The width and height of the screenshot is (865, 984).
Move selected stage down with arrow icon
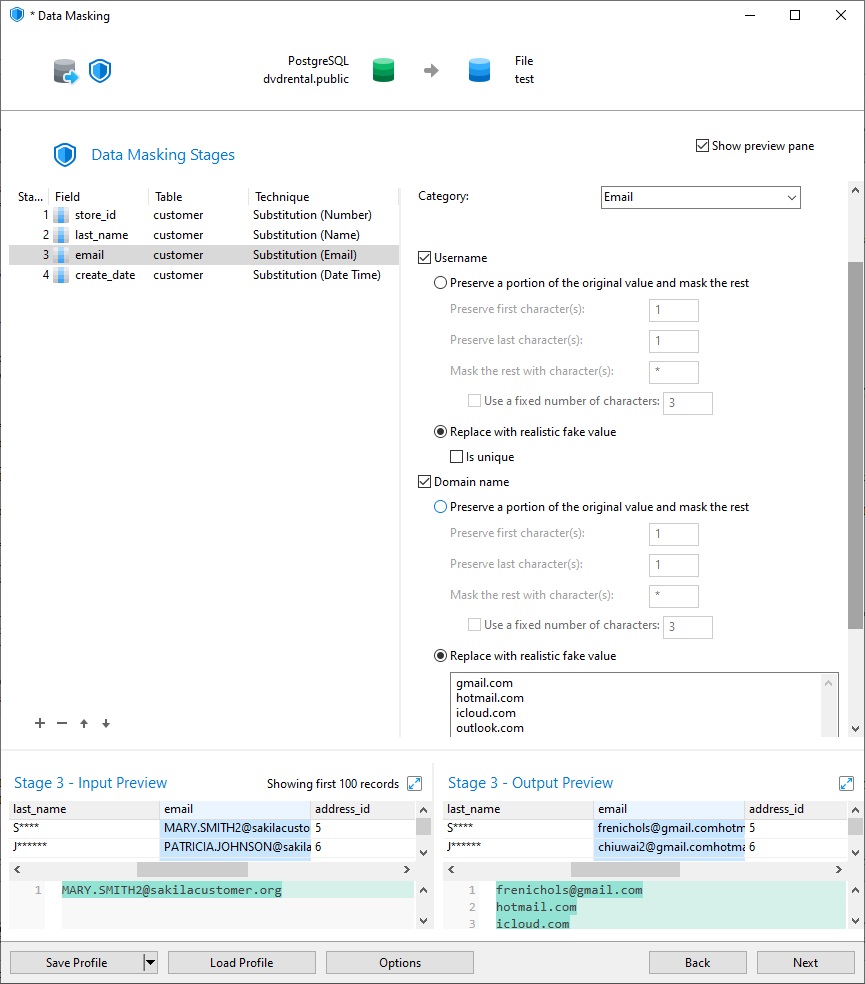105,723
